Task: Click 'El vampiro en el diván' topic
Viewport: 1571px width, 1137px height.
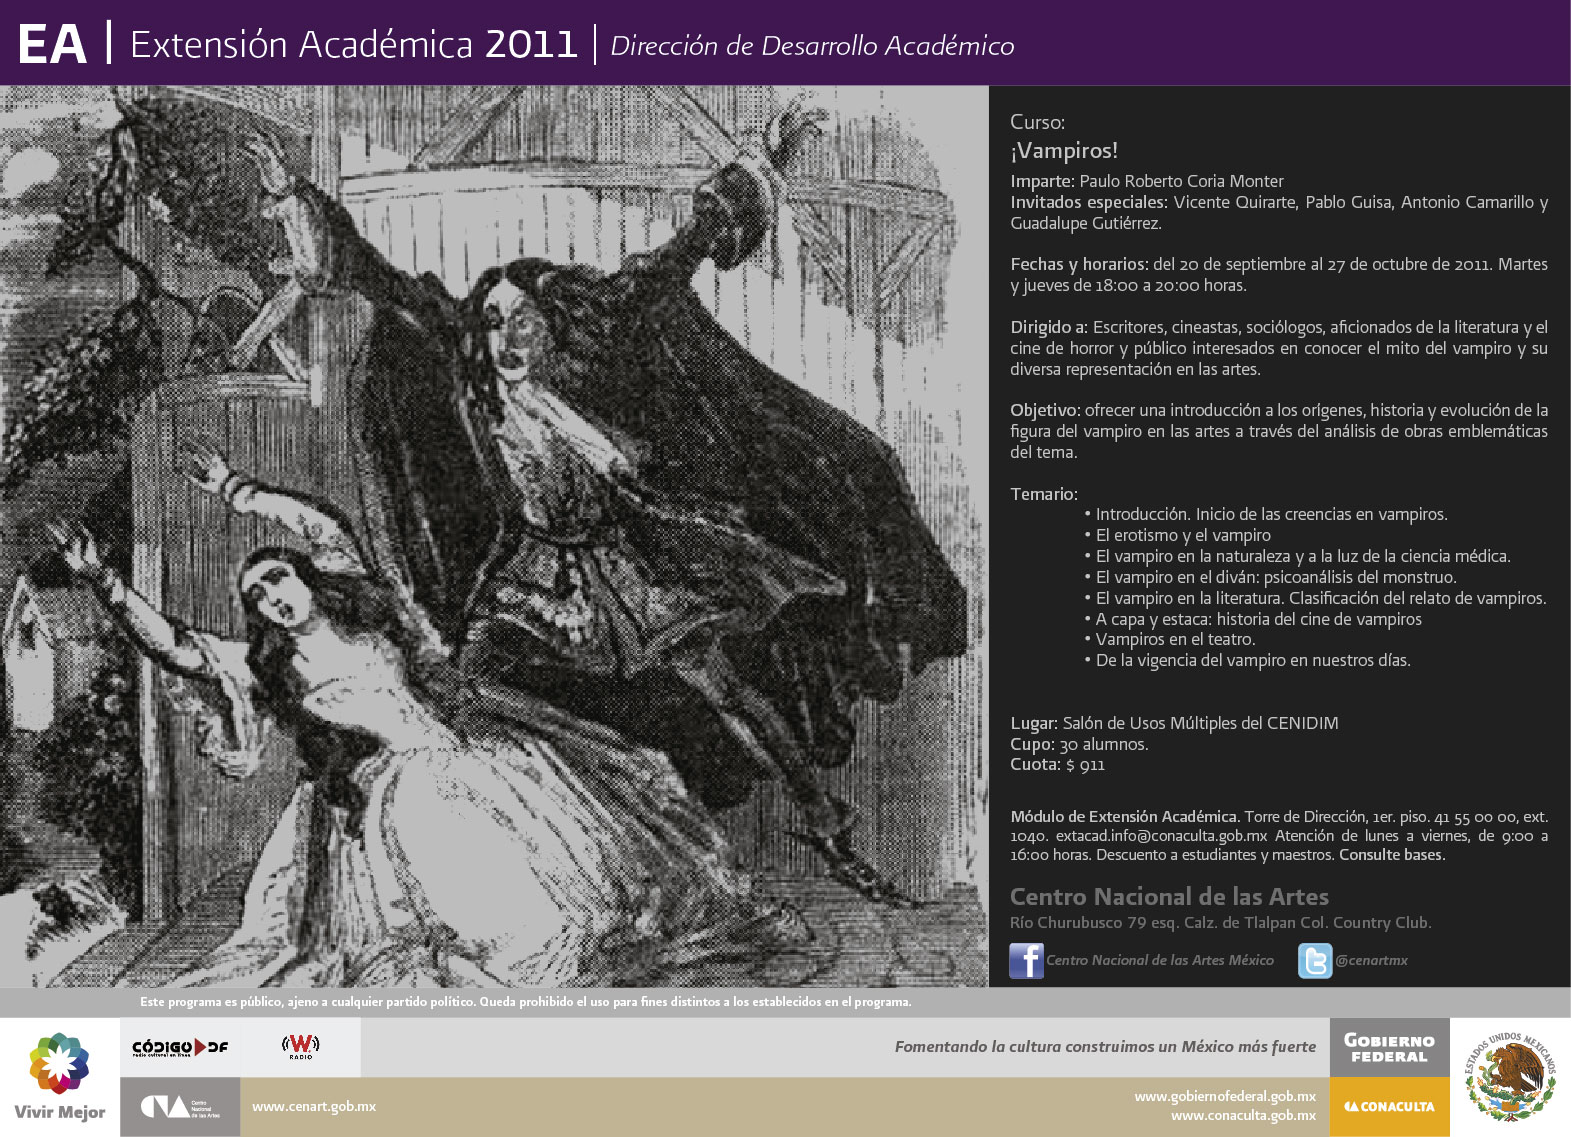Action: (x=1276, y=577)
